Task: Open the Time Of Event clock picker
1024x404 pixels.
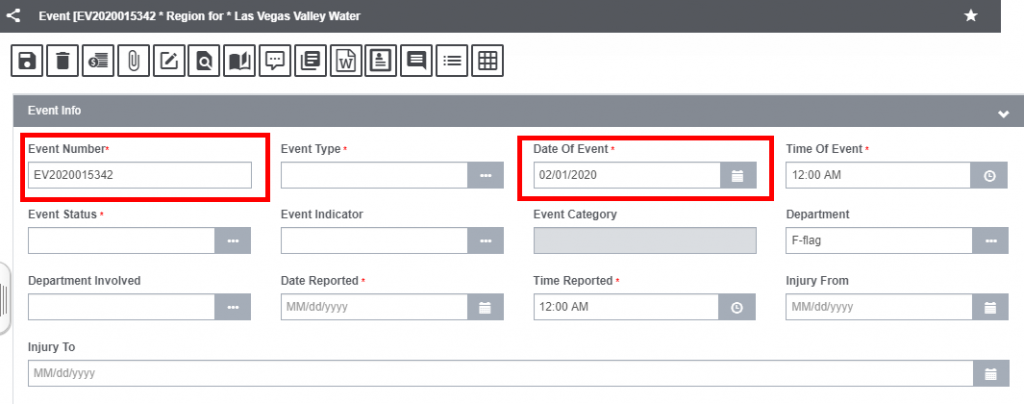Action: [x=990, y=175]
